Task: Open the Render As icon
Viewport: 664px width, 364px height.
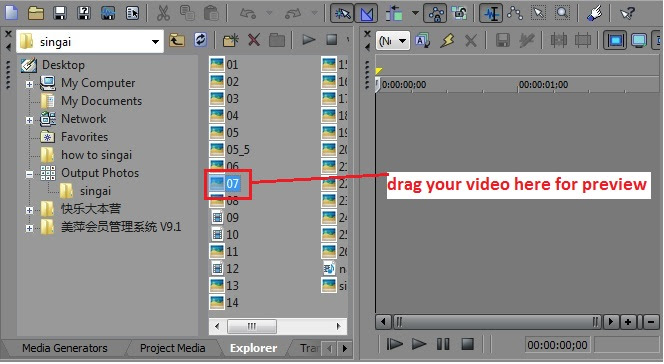Action: [x=108, y=13]
